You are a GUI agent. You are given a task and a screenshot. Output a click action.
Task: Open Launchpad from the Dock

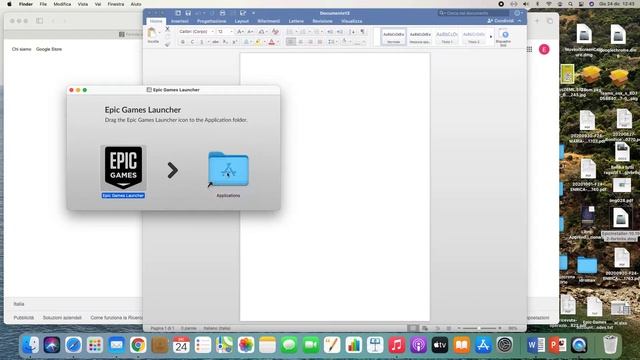(95, 345)
